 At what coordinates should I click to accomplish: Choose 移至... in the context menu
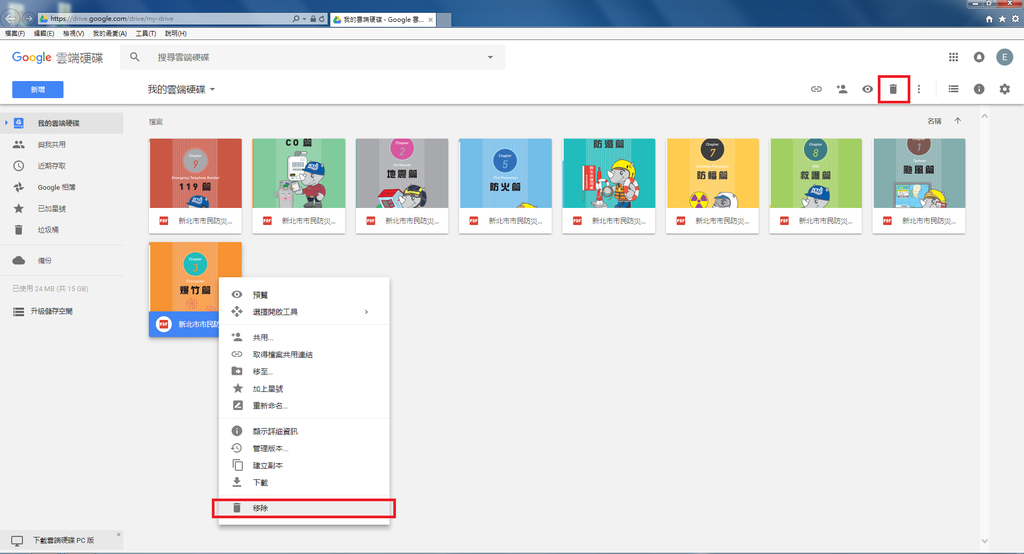(304, 371)
